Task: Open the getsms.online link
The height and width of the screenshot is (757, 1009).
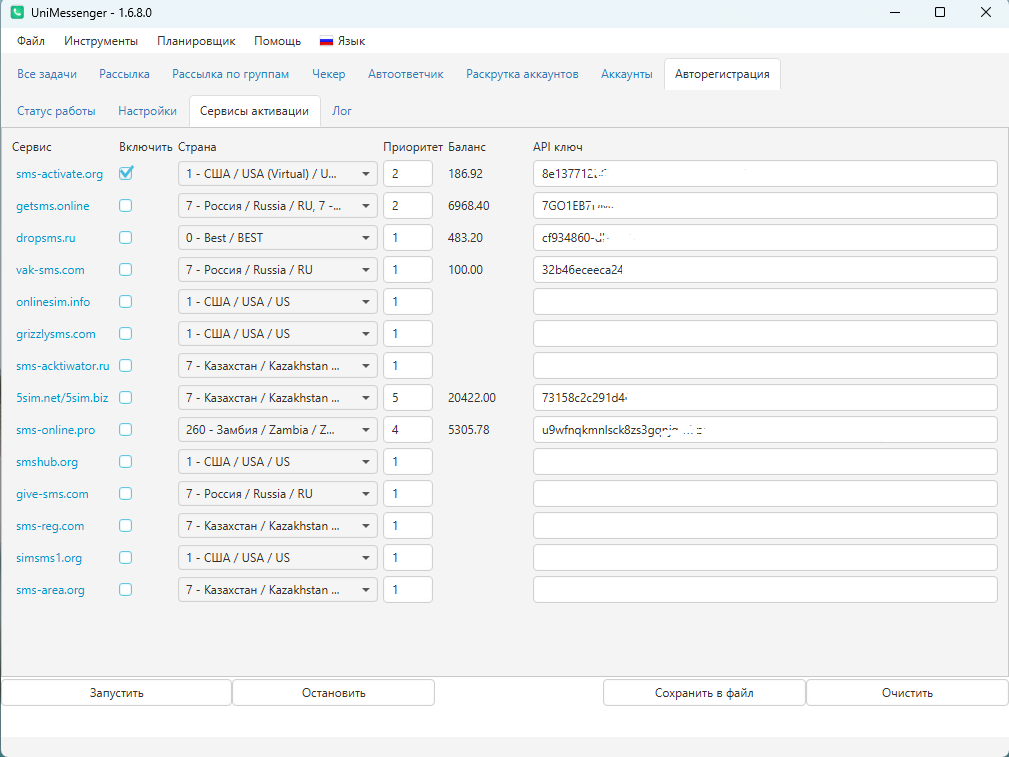Action: pyautogui.click(x=53, y=206)
